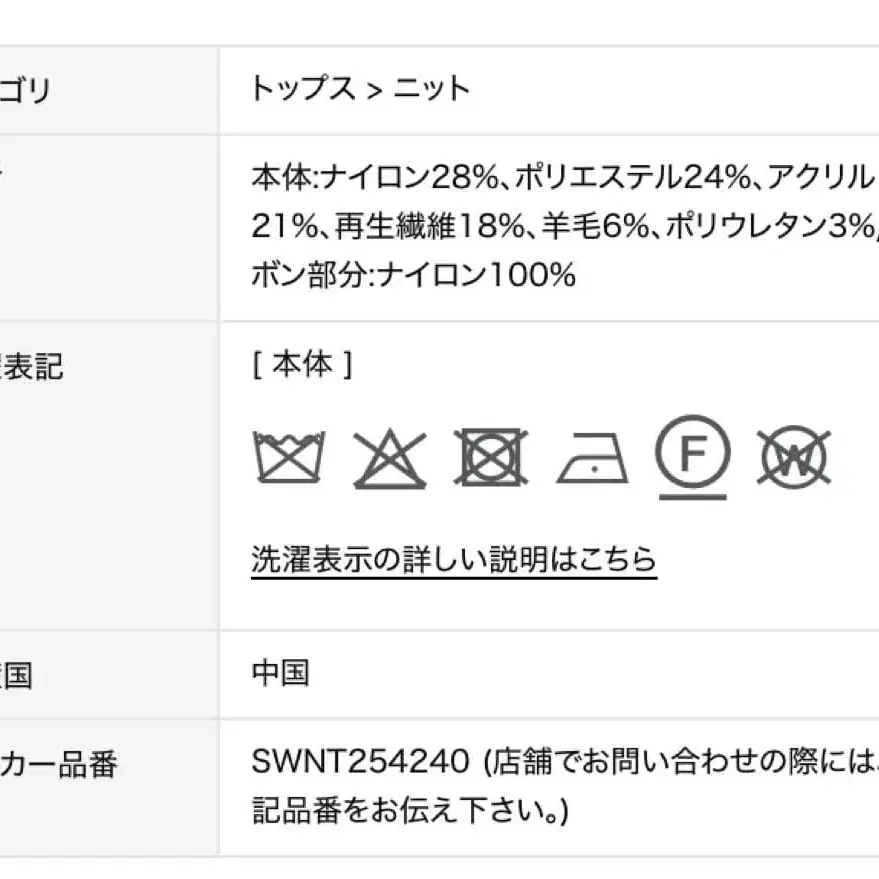The image size is (879, 879).
Task: Click the [ 本体 ] label above care icons
Action: [302, 366]
